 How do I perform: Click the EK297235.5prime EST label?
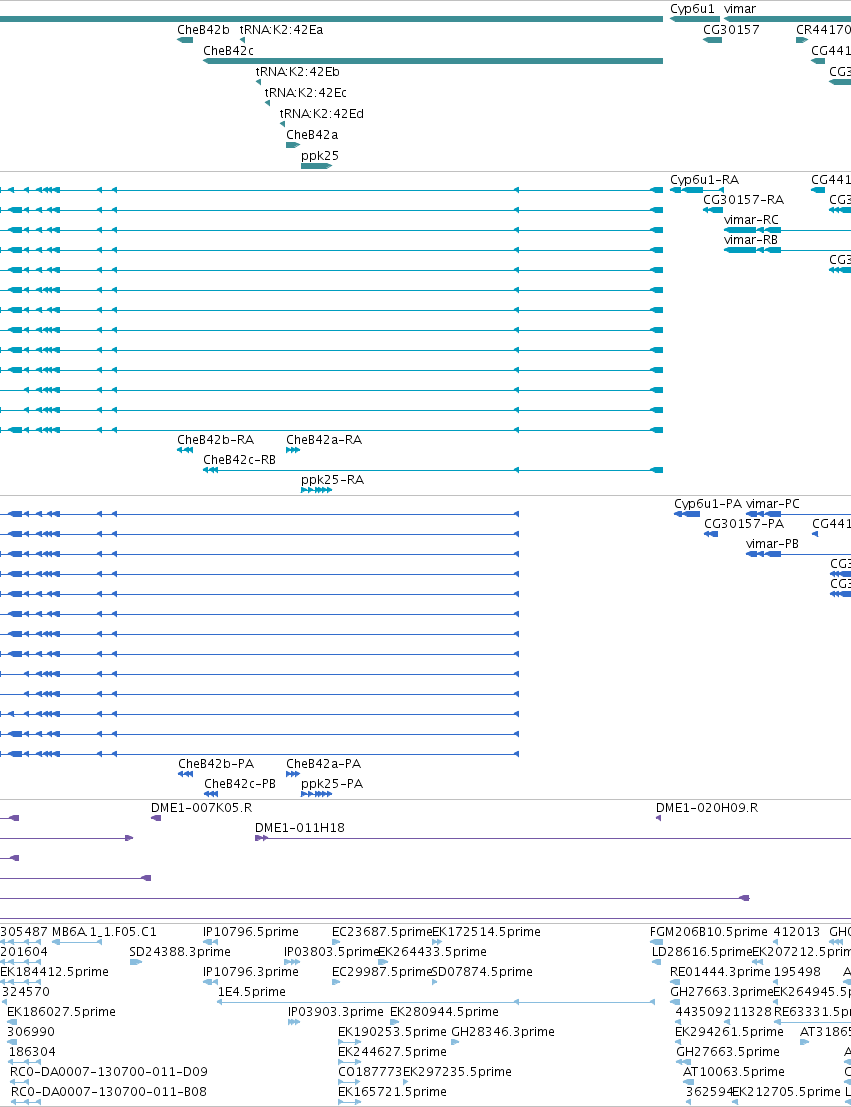pos(457,1072)
